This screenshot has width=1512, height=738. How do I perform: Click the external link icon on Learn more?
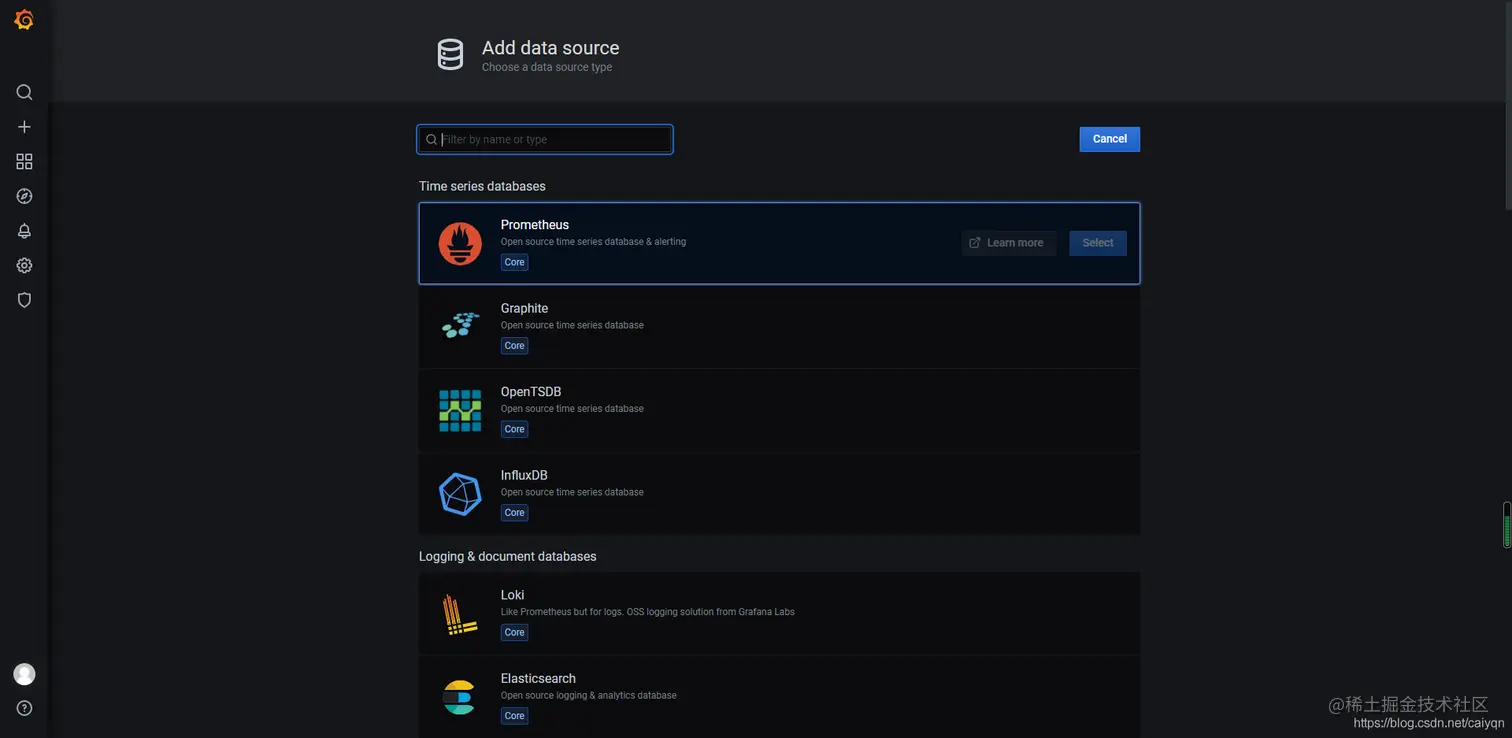[975, 243]
